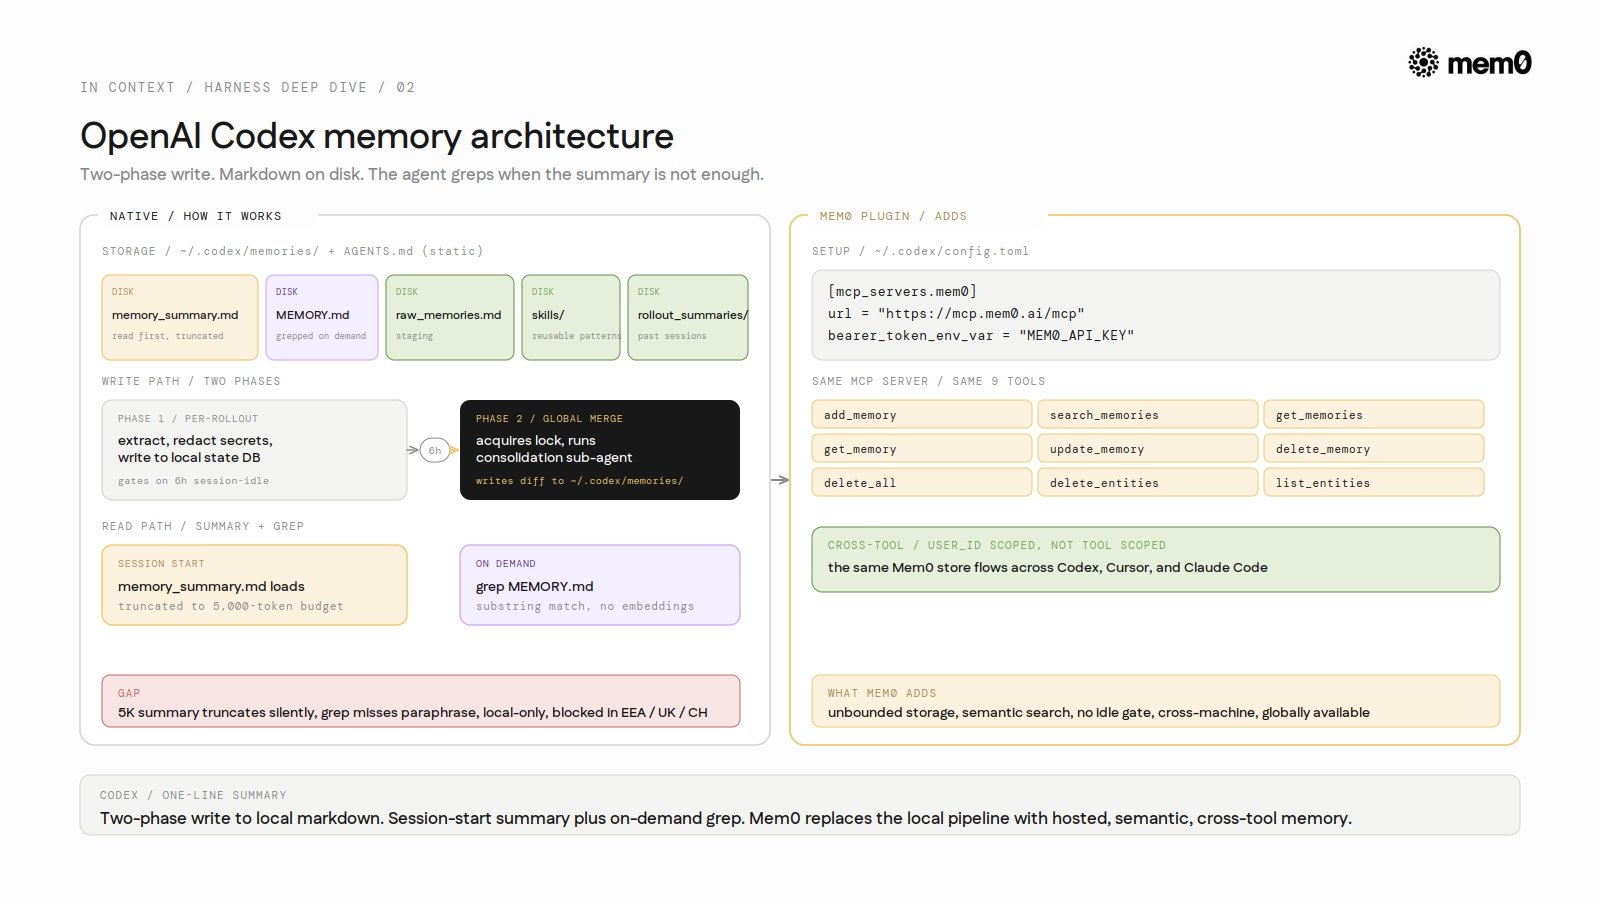Click the Phase 1 per-rollout box
The width and height of the screenshot is (1600, 900).
(254, 450)
